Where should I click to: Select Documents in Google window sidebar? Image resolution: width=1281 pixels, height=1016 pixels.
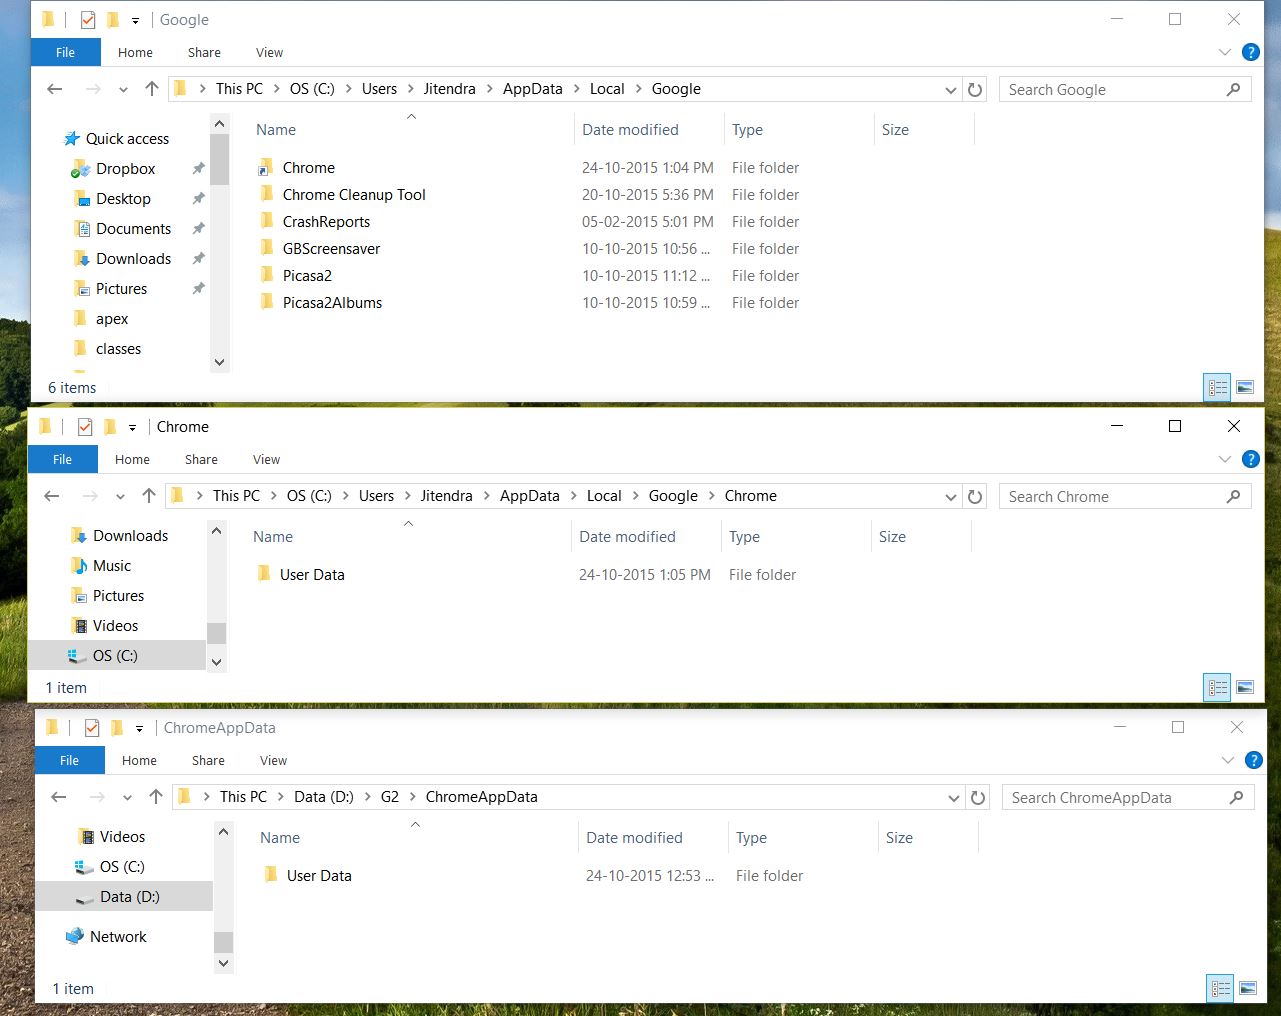(133, 229)
